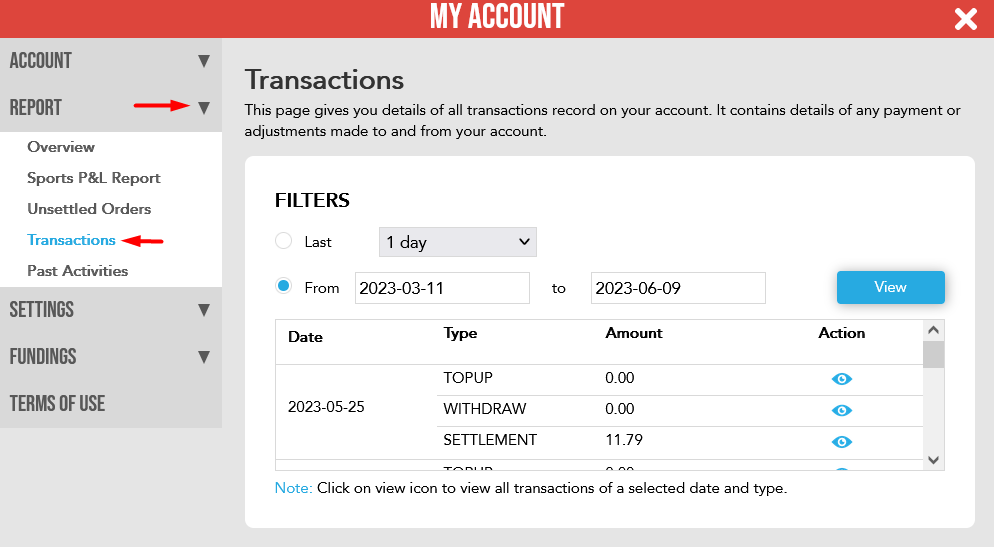Expand the FUNDINGS sidebar section

[x=111, y=357]
